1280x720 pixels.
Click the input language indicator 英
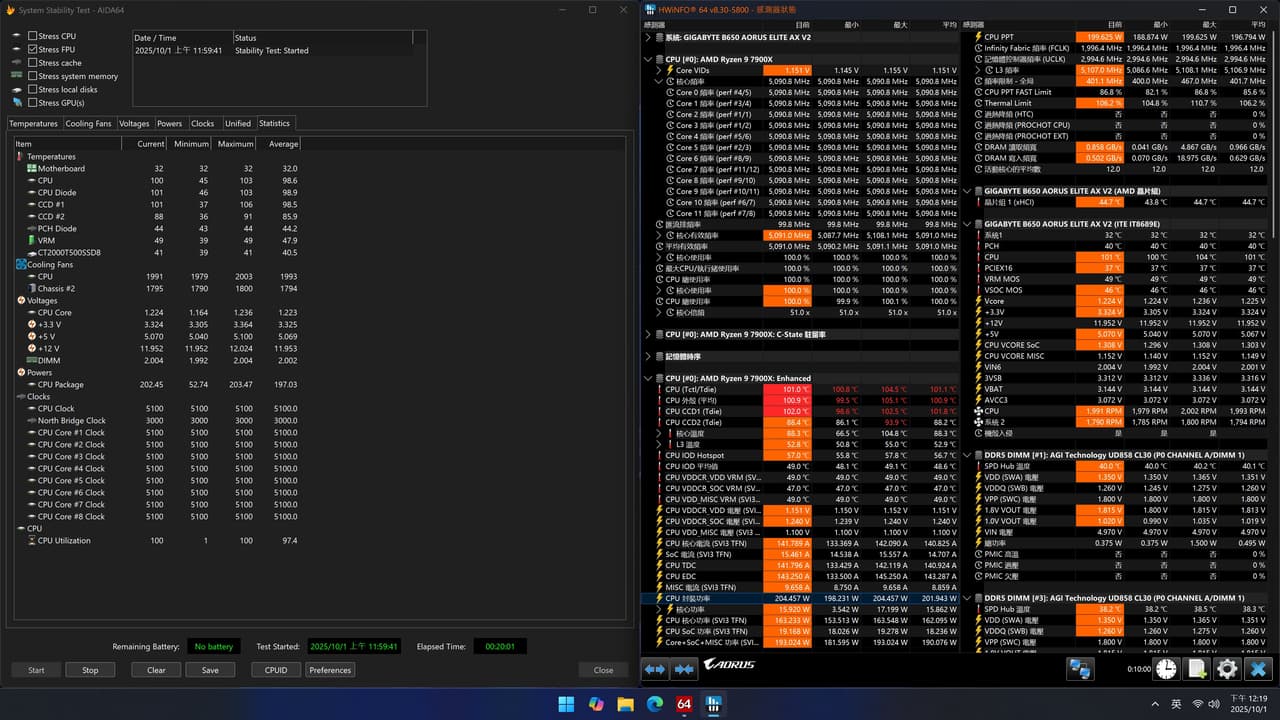tap(1176, 704)
